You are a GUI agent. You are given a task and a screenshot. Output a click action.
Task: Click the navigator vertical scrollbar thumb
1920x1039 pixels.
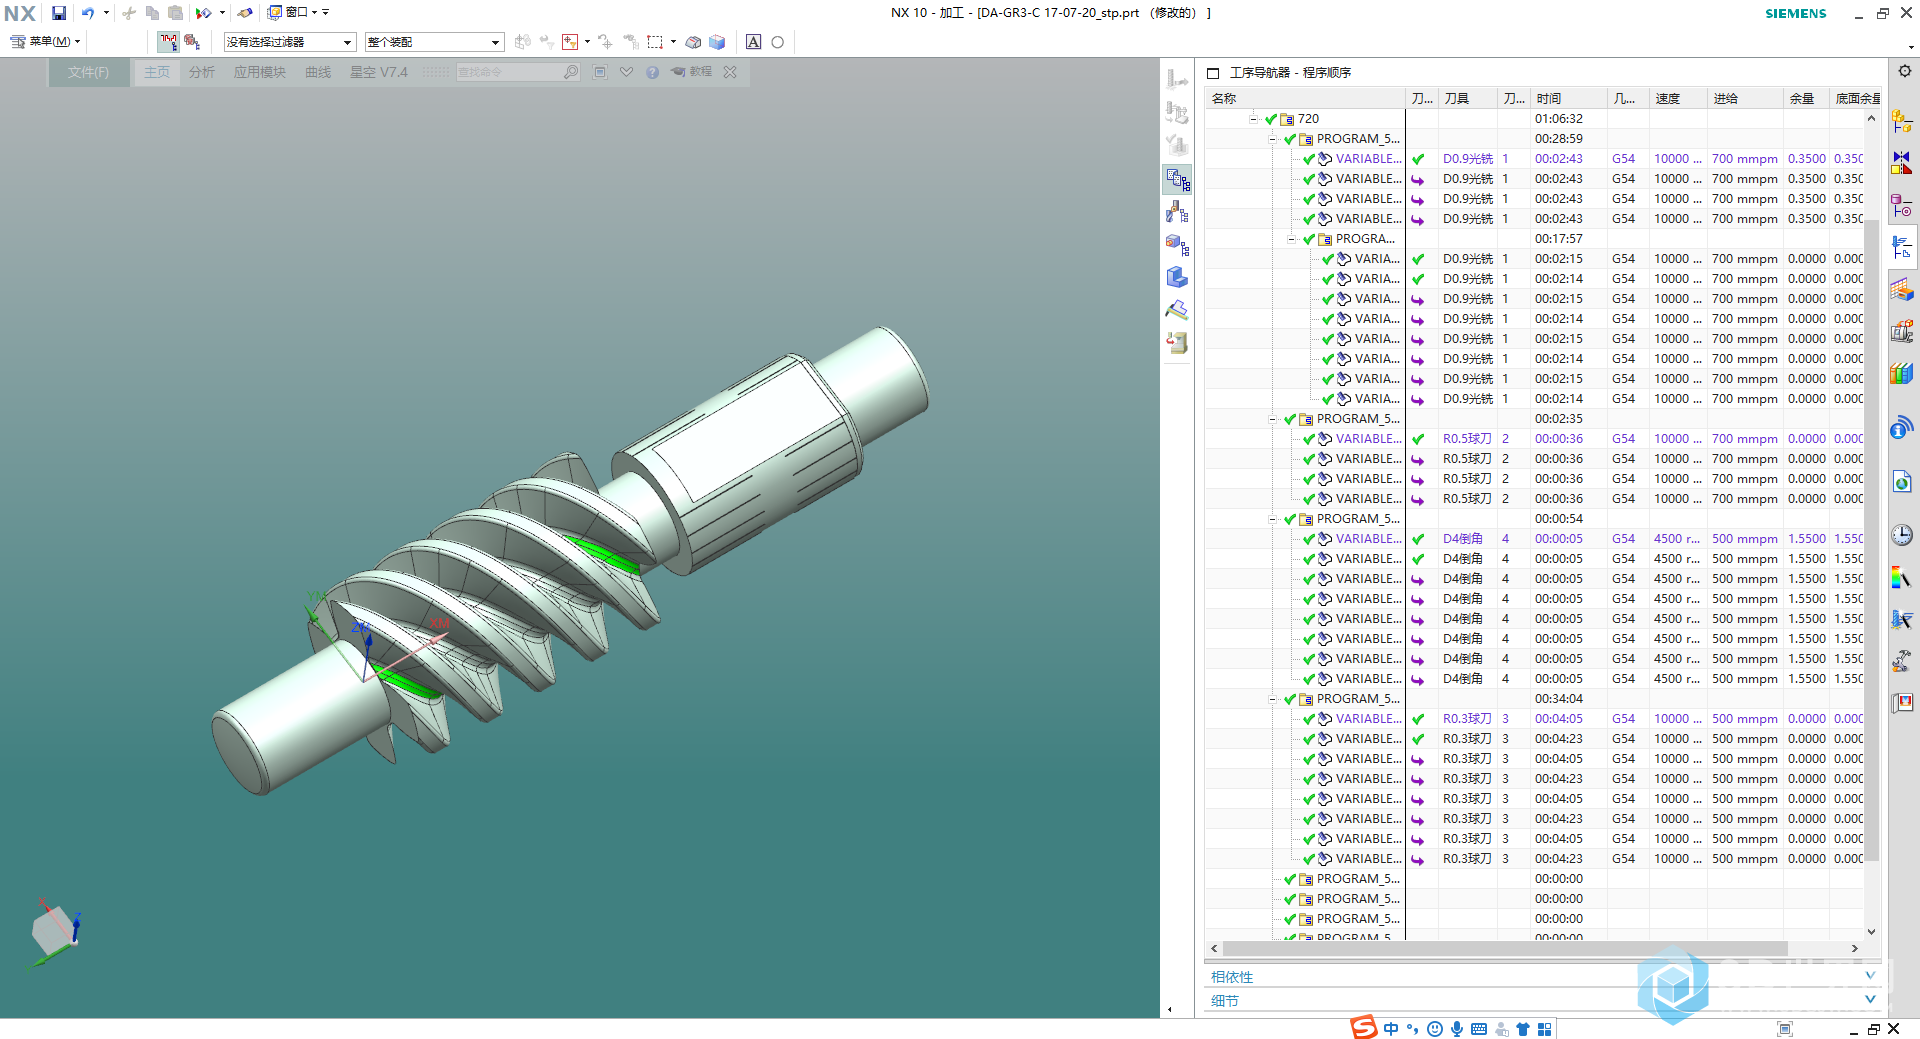[x=1871, y=540]
